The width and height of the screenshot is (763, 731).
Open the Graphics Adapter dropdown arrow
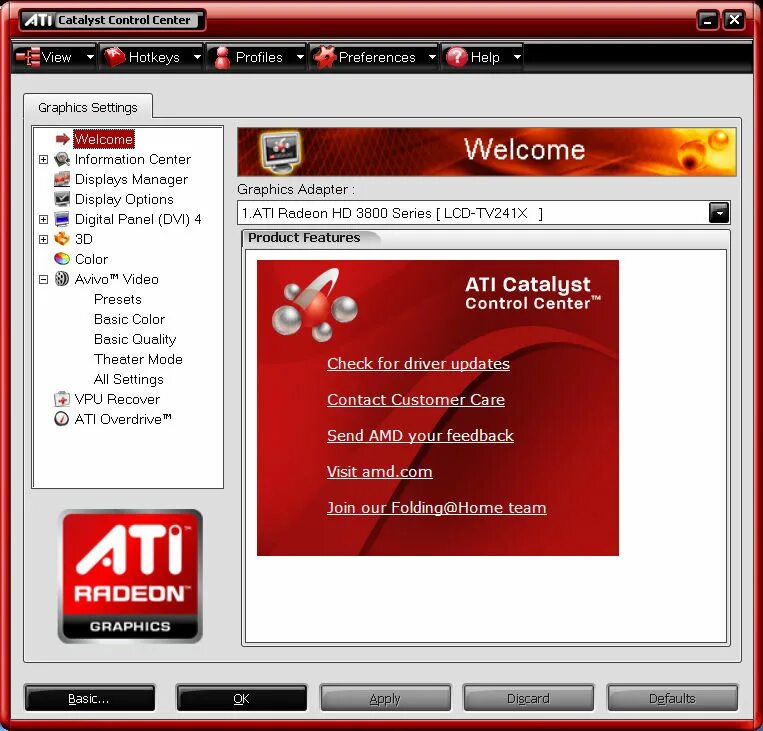tap(719, 213)
